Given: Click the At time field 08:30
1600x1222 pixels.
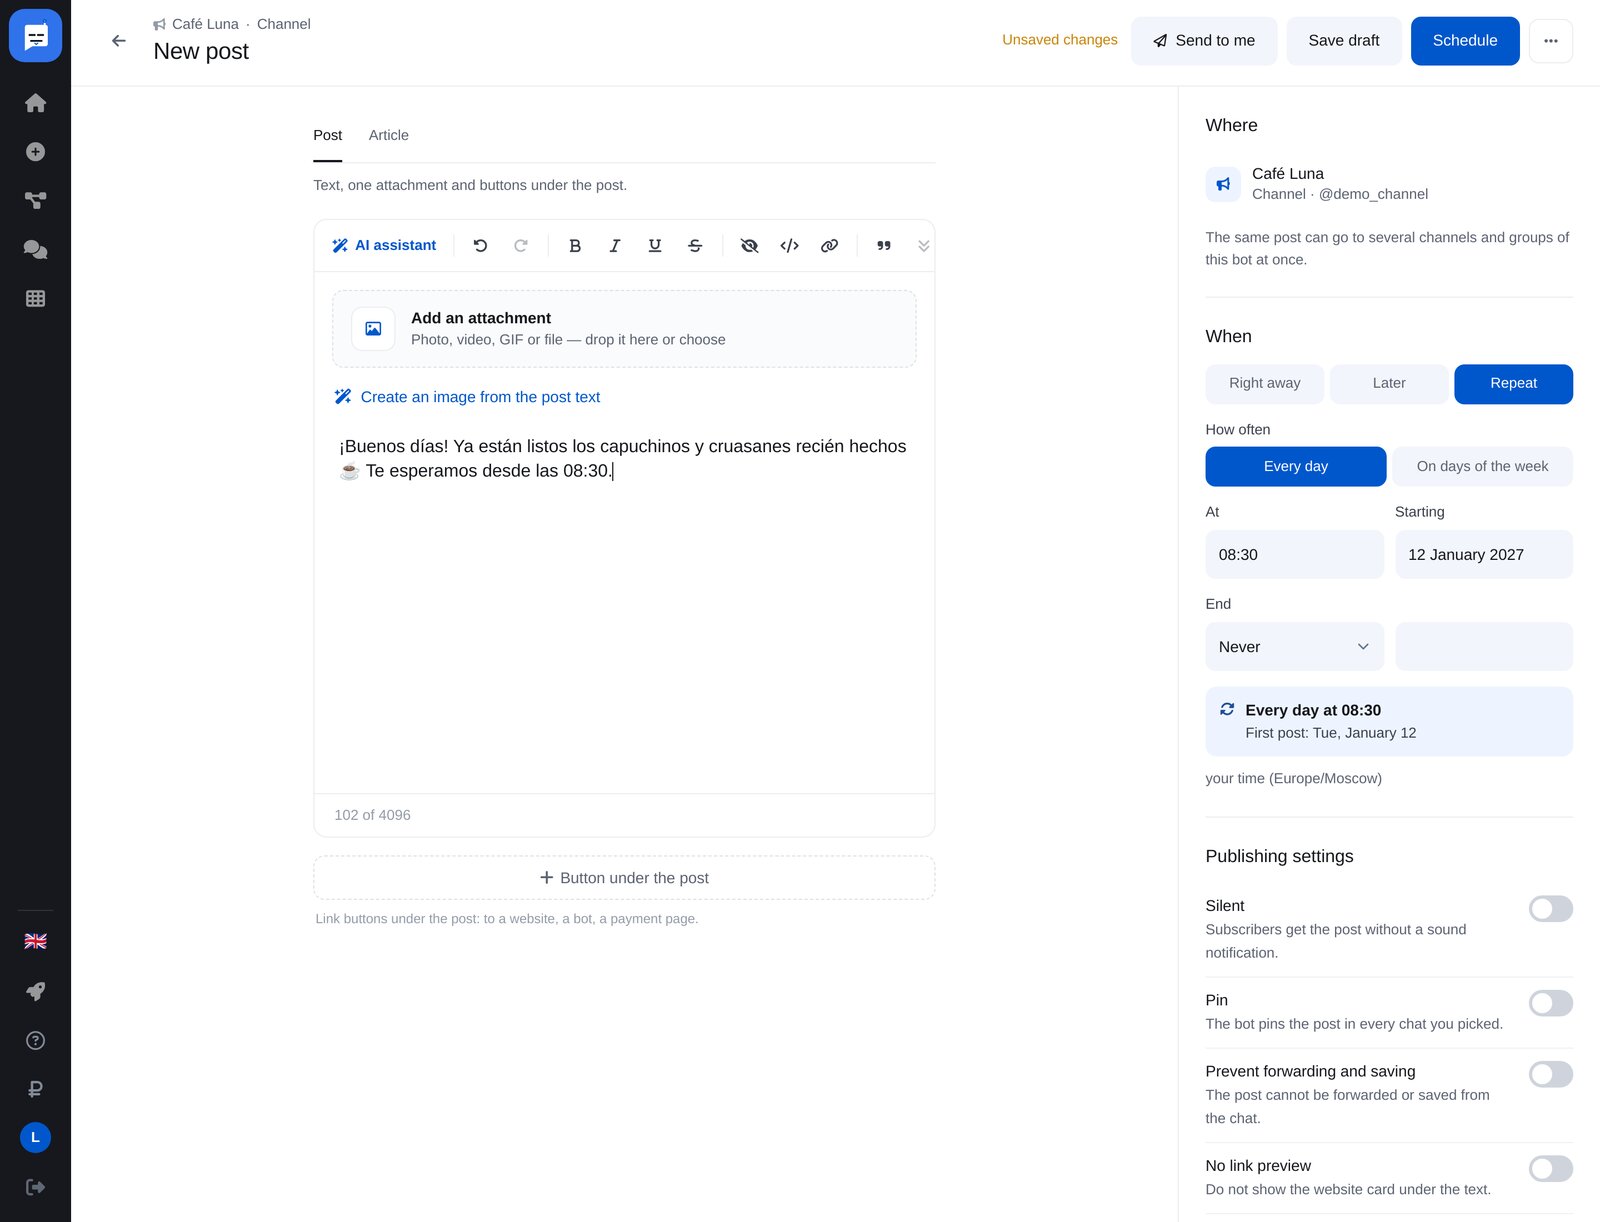Looking at the screenshot, I should [x=1294, y=555].
